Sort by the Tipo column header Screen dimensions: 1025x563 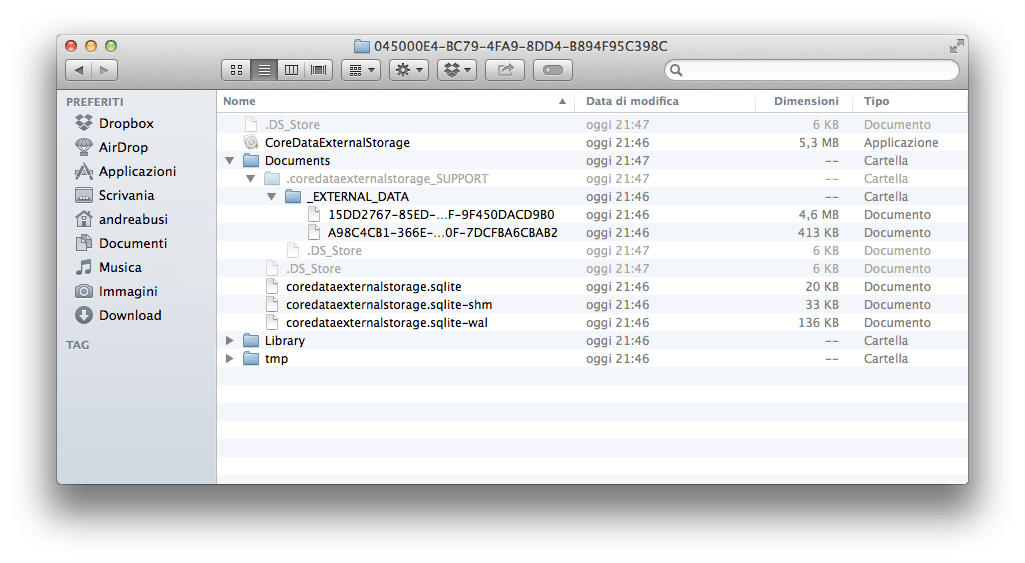910,101
